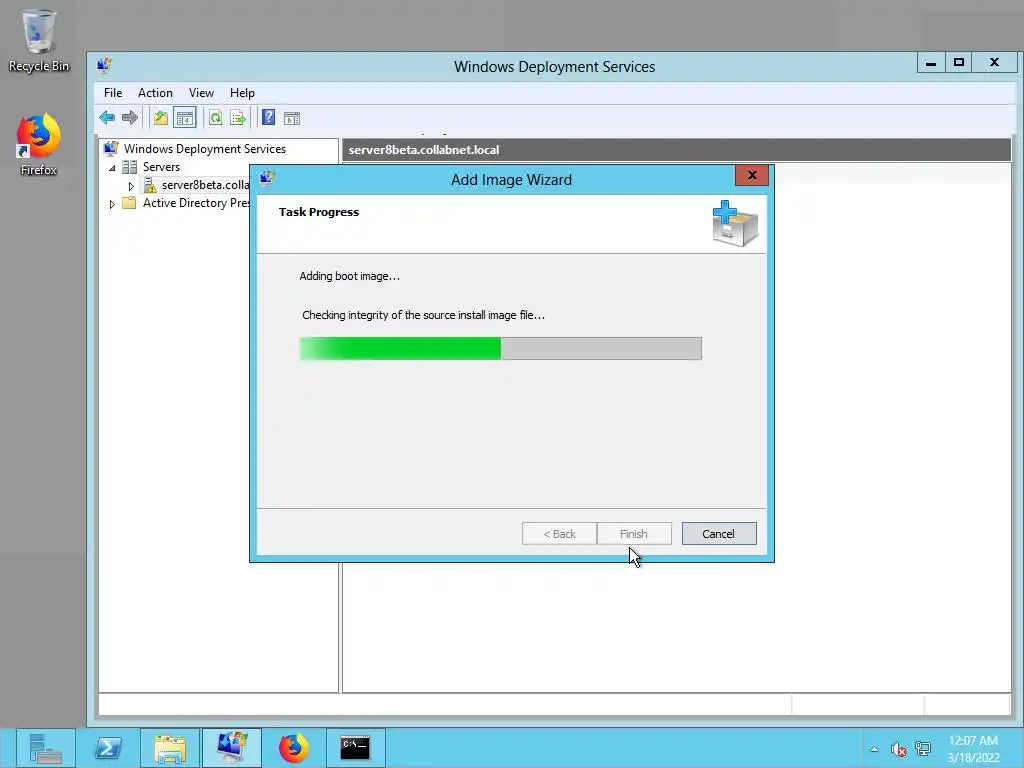Click the green image integrity progress bar
The width and height of the screenshot is (1024, 768).
point(500,349)
